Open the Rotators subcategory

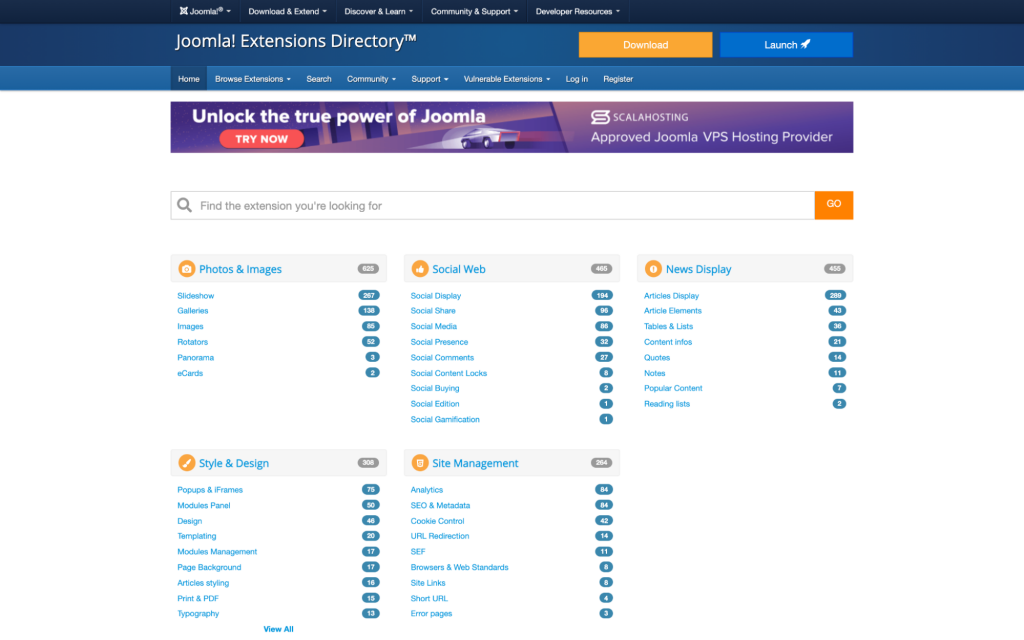193,342
